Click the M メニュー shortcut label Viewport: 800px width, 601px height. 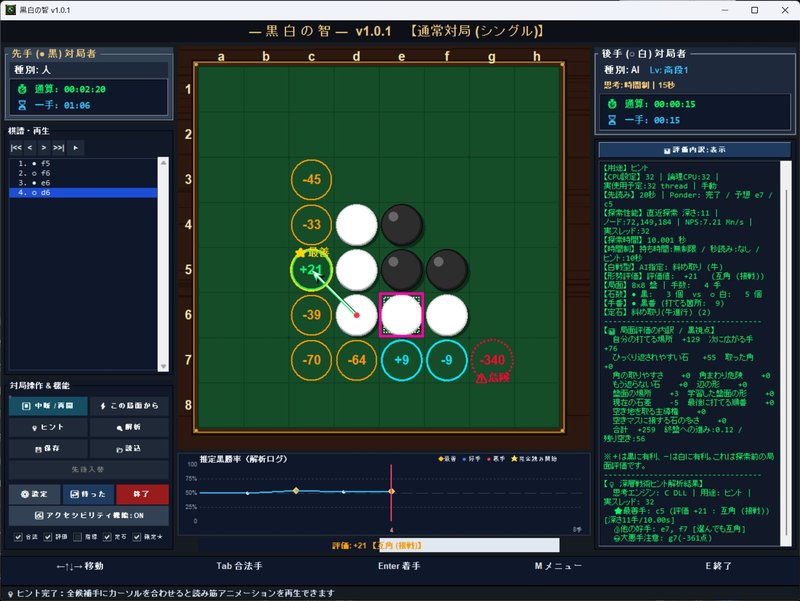(x=558, y=566)
